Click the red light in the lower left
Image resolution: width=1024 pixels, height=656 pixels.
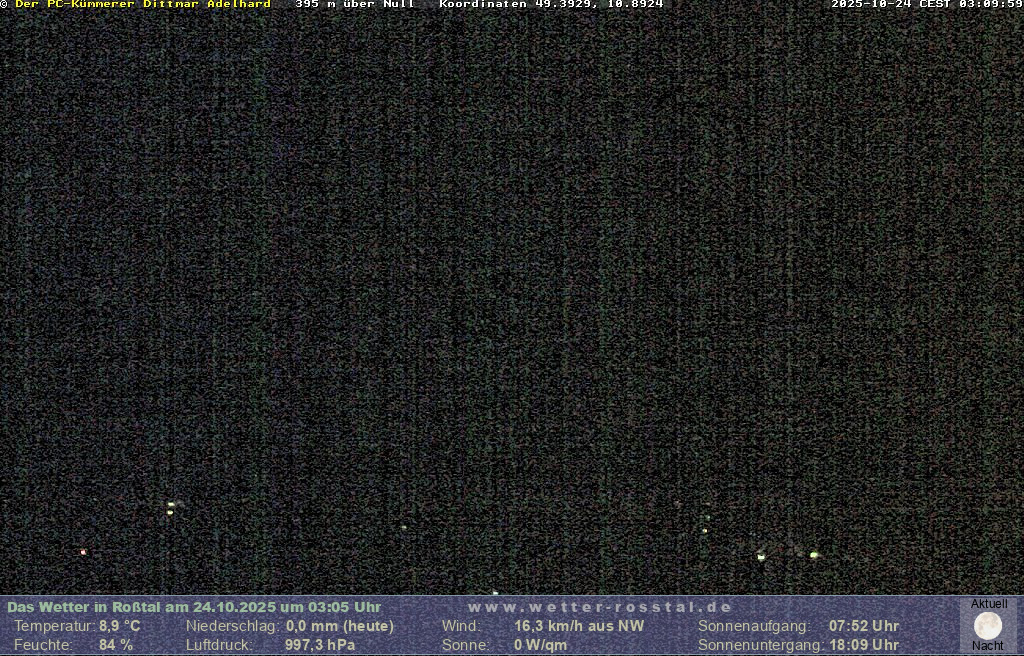point(83,552)
